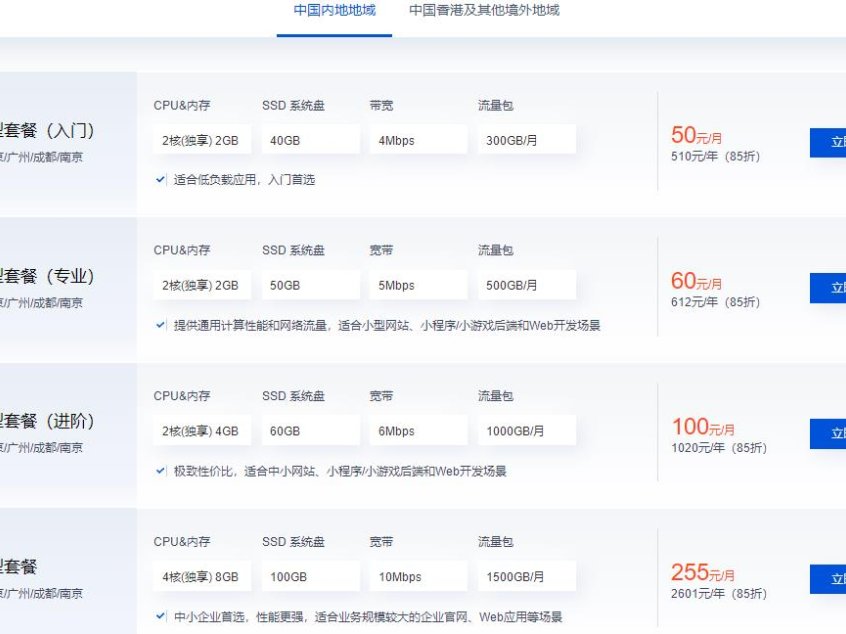Screen dimensions: 846x634
Task: Select the 2核(独享) 2GB box in the 入门 plan
Action: (202, 140)
